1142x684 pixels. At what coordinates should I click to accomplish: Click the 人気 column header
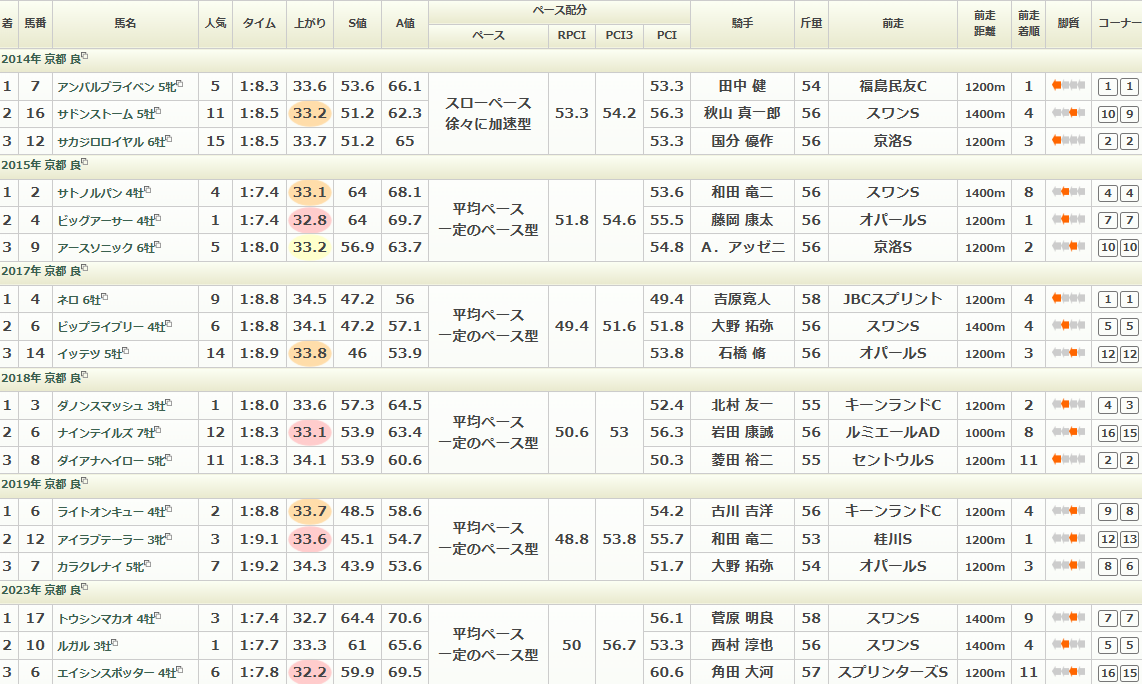pyautogui.click(x=215, y=24)
